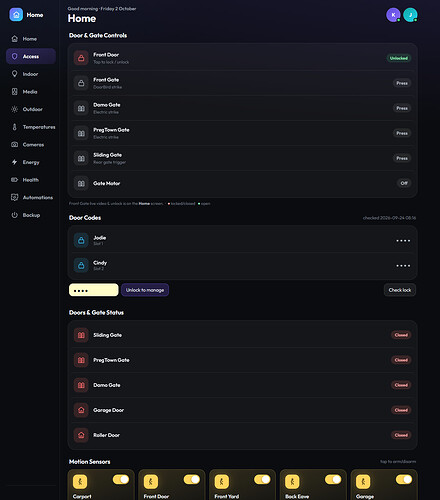Image resolution: width=440 pixels, height=500 pixels.
Task: Click the Press button for Sliding Gate
Action: pos(402,158)
